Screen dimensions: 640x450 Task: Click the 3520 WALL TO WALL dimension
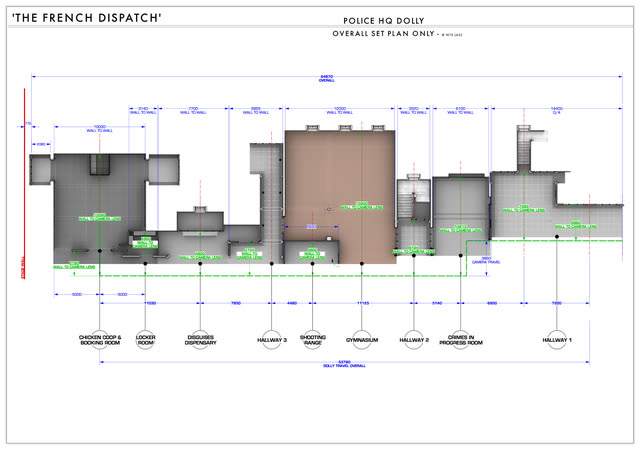413,110
